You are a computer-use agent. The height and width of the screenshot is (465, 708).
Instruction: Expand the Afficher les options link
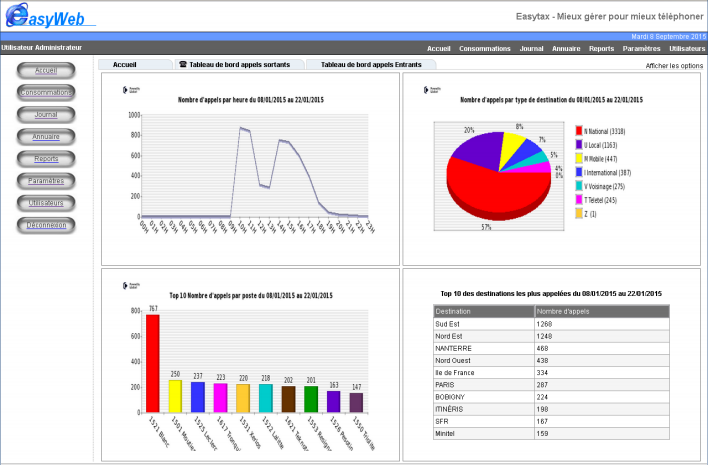674,65
